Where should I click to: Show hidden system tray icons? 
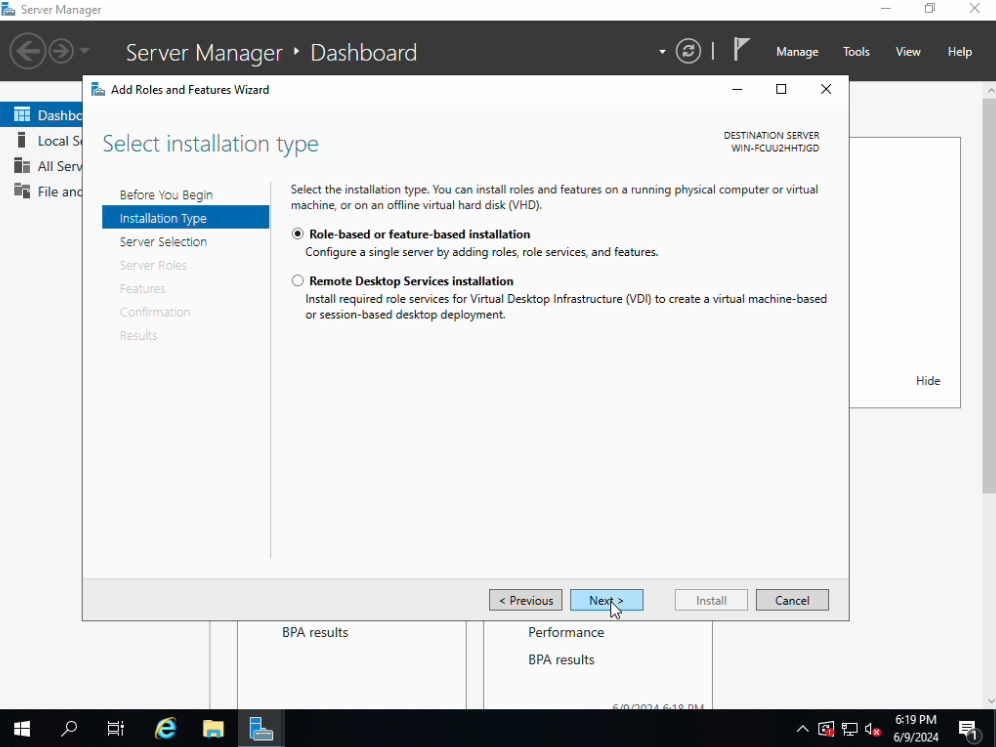(x=802, y=729)
